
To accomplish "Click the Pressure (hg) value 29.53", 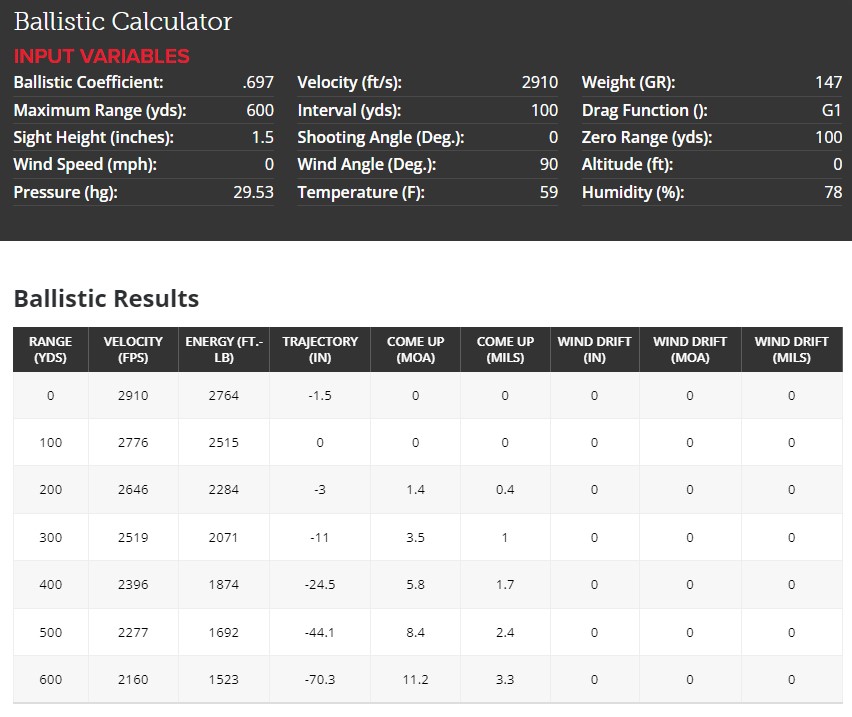I will pyautogui.click(x=253, y=192).
